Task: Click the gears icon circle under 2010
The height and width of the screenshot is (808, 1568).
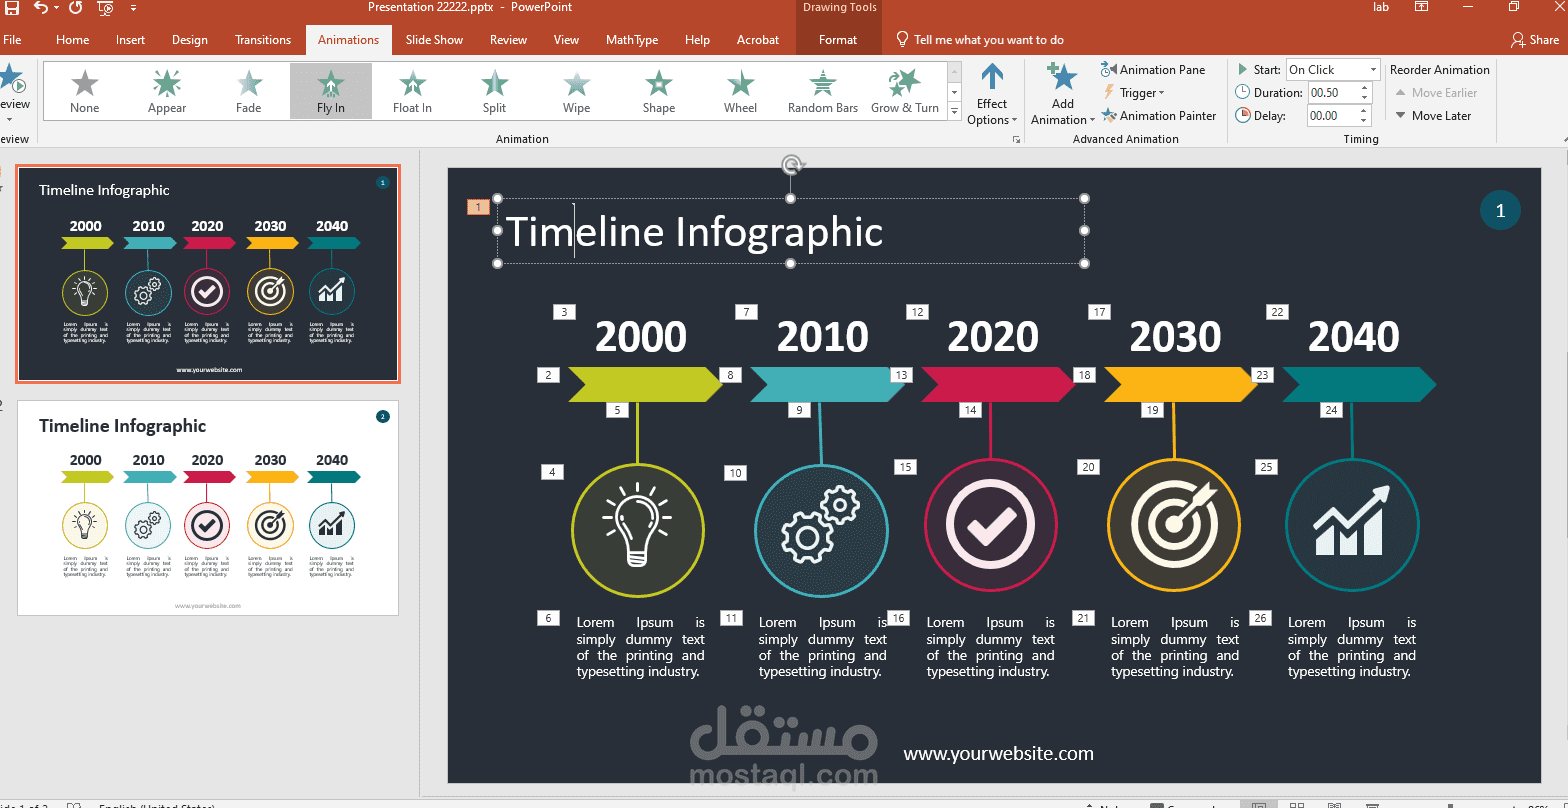Action: [x=821, y=530]
